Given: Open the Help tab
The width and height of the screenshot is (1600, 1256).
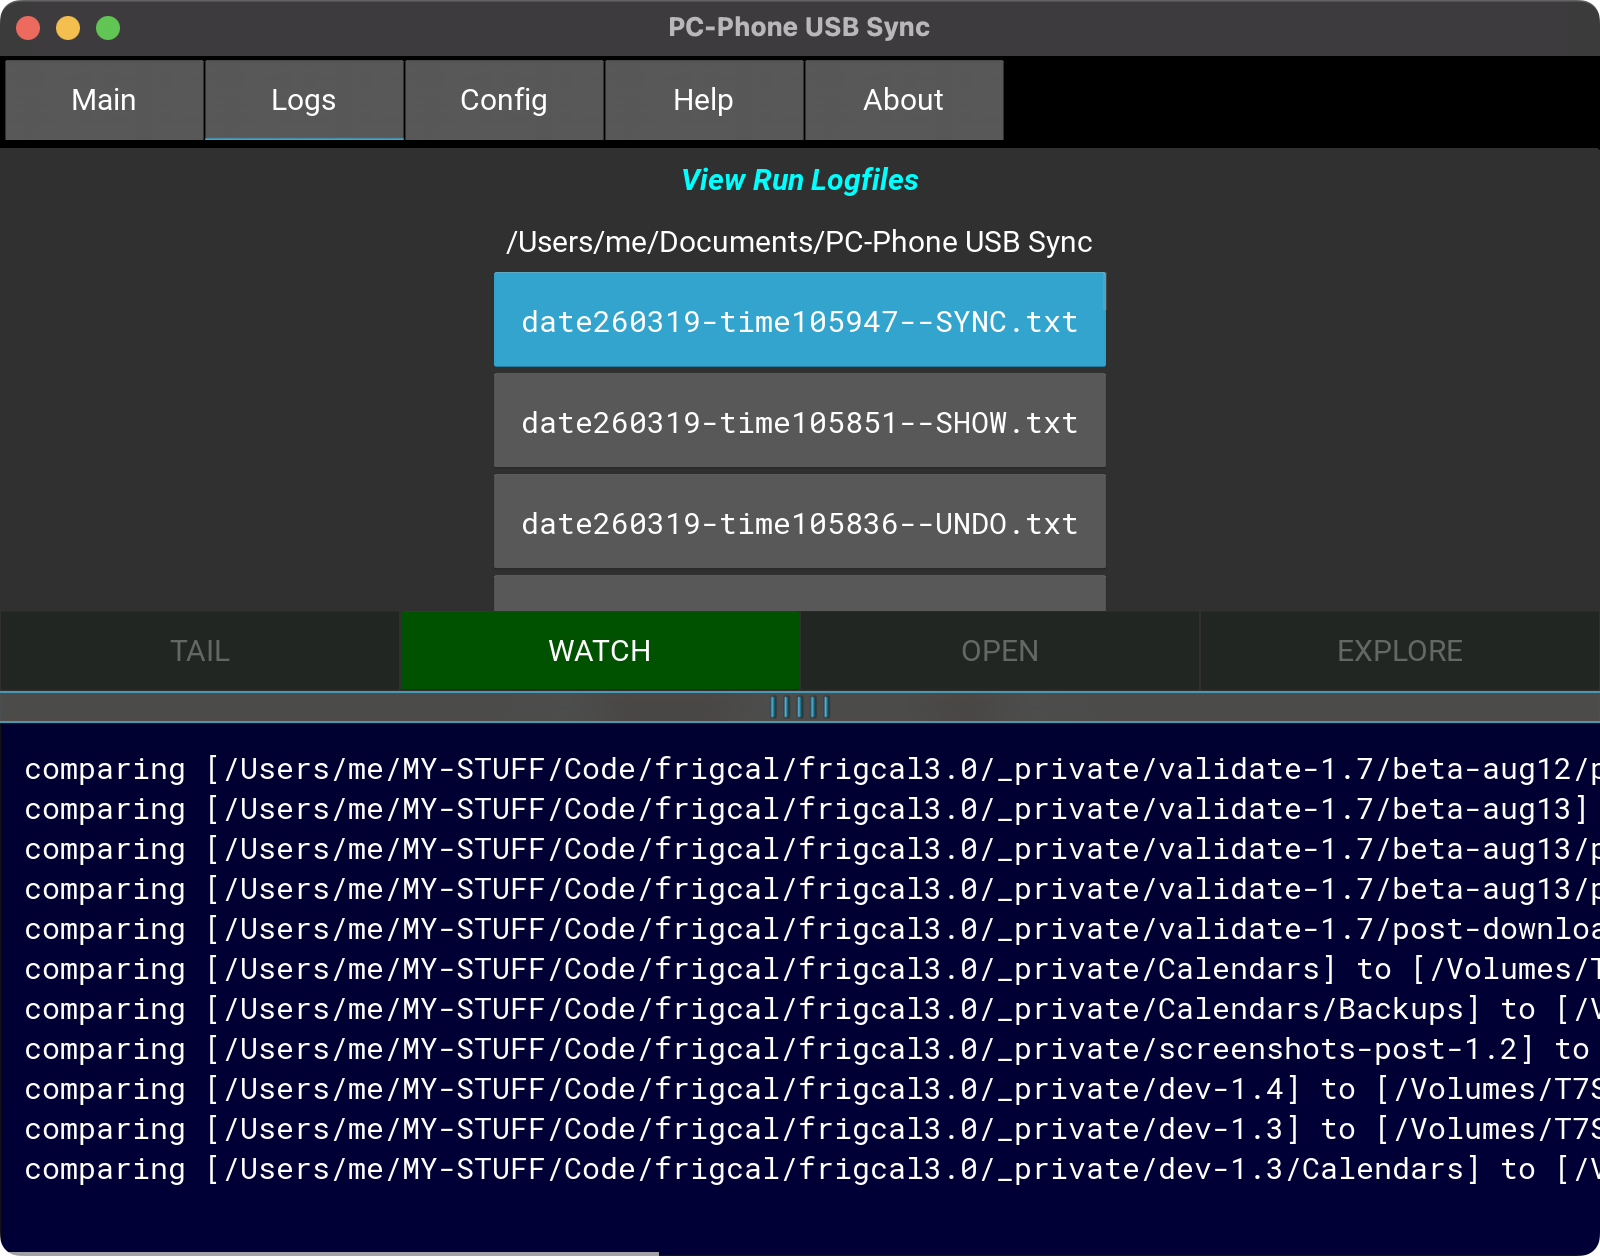Looking at the screenshot, I should point(703,100).
